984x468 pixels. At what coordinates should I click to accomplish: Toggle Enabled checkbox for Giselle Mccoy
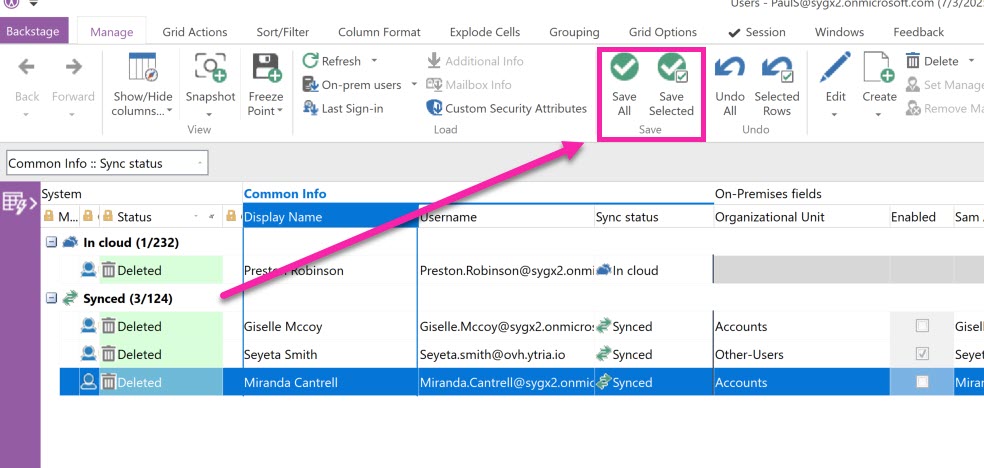pos(922,326)
